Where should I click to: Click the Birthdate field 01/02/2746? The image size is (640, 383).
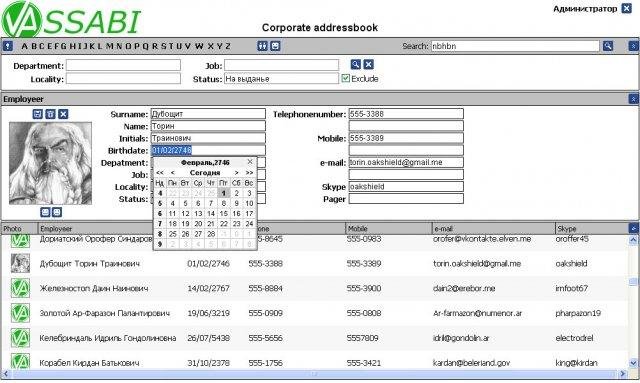pyautogui.click(x=208, y=150)
